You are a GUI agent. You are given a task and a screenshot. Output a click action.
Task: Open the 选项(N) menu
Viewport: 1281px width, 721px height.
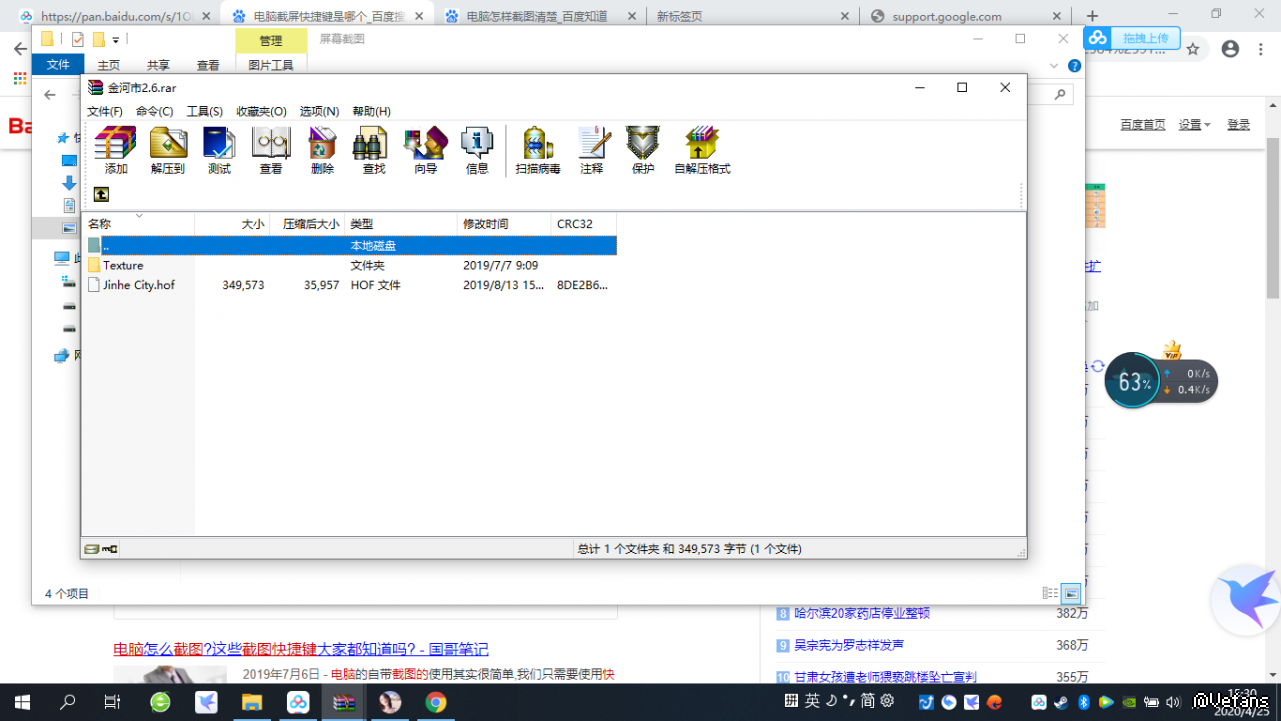pos(319,112)
